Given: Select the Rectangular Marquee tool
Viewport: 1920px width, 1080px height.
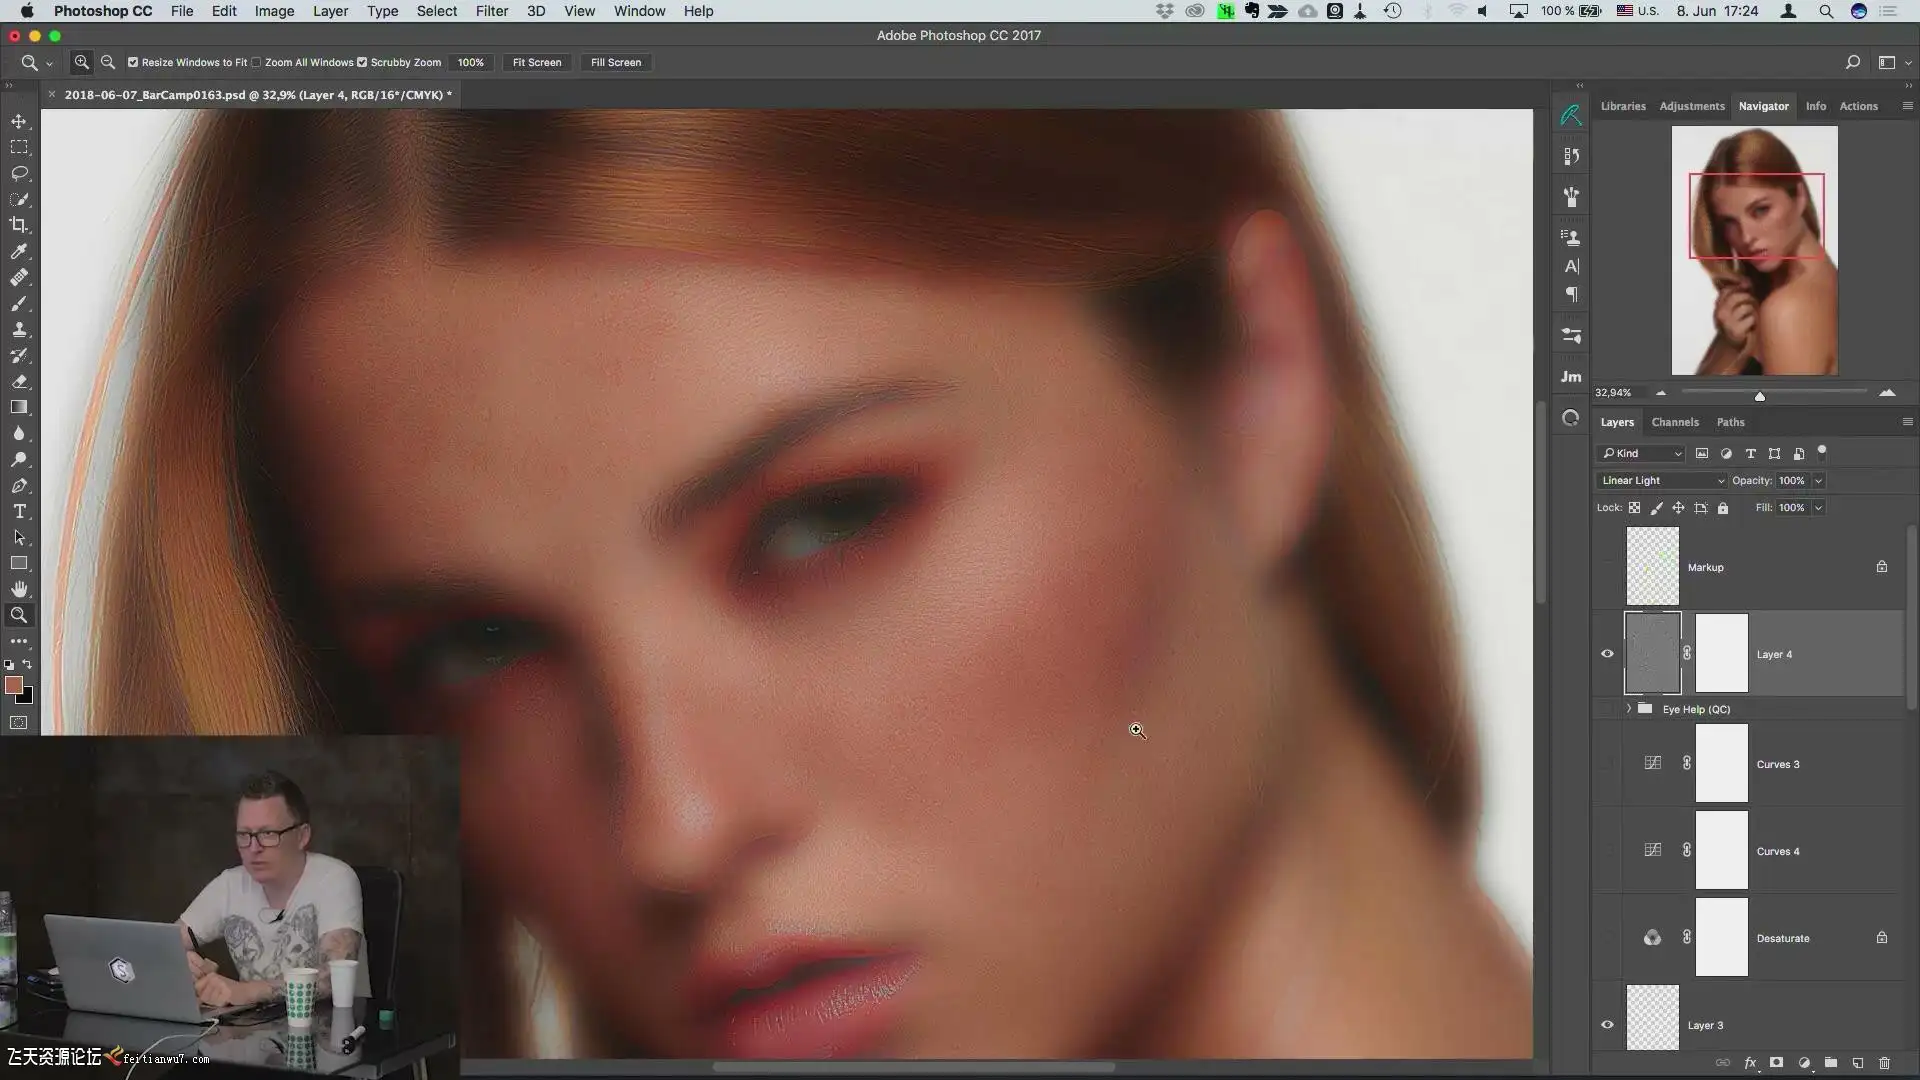Looking at the screenshot, I should point(19,147).
